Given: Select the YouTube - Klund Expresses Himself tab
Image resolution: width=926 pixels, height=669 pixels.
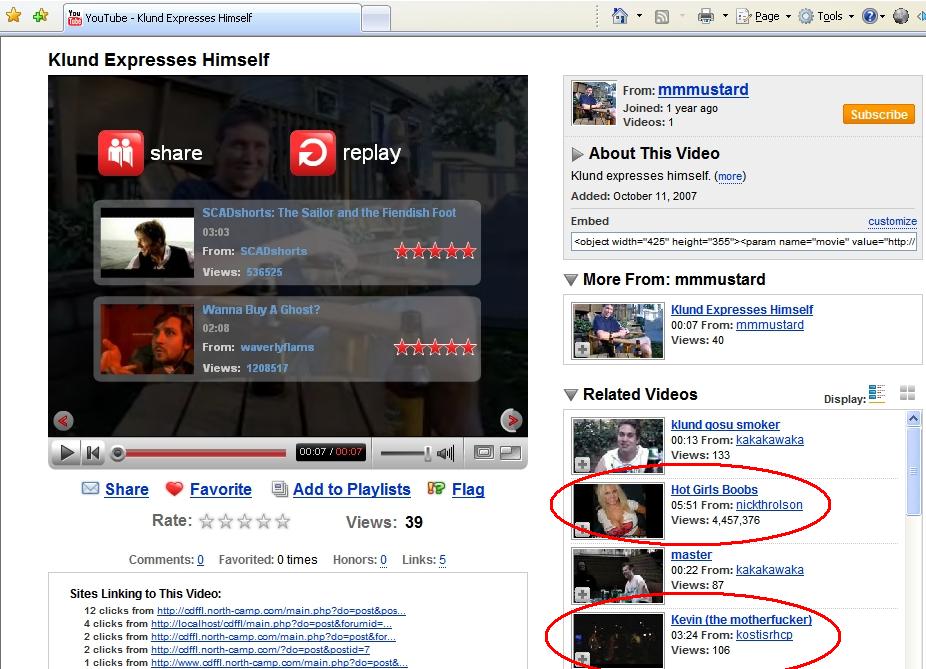Looking at the screenshot, I should (213, 18).
